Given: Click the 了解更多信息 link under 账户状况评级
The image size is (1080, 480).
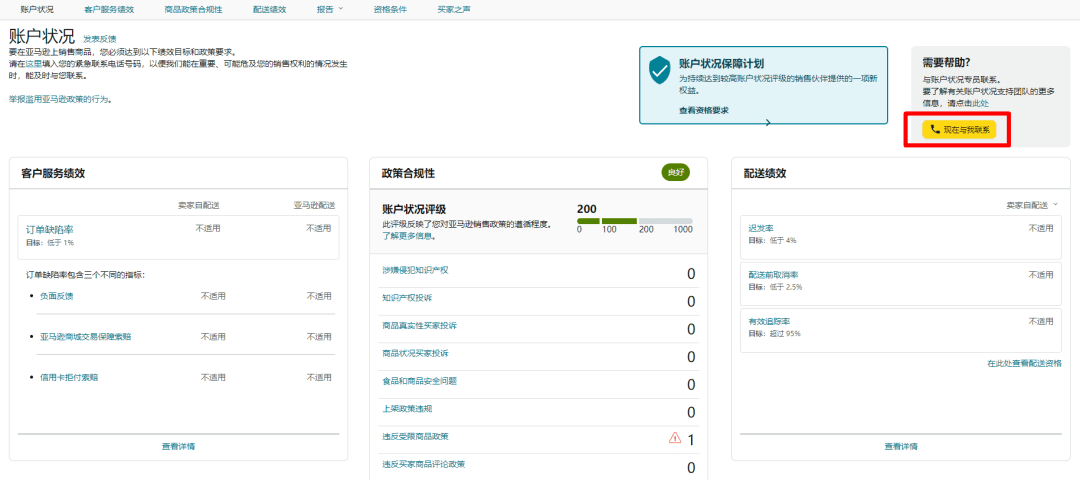Looking at the screenshot, I should pos(408,236).
